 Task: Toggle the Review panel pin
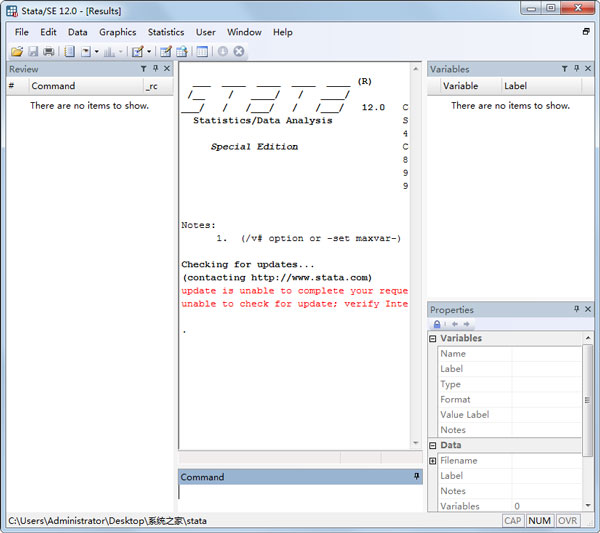(155, 68)
